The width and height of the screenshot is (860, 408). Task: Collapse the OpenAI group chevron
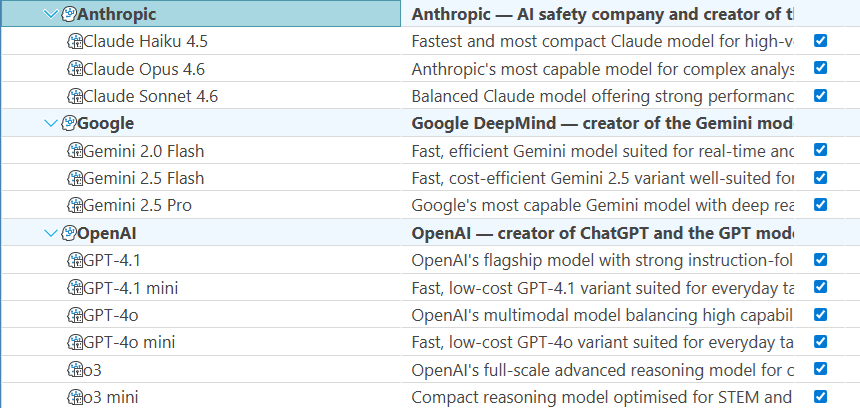pyautogui.click(x=50, y=234)
